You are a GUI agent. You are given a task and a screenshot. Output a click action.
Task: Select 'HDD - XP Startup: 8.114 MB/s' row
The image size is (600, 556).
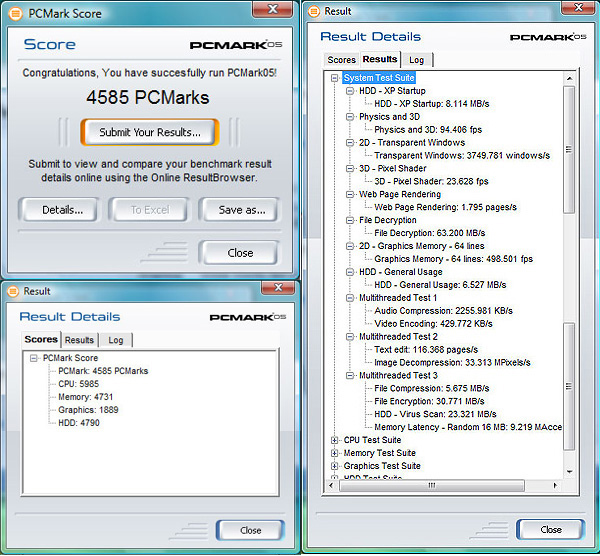[432, 104]
